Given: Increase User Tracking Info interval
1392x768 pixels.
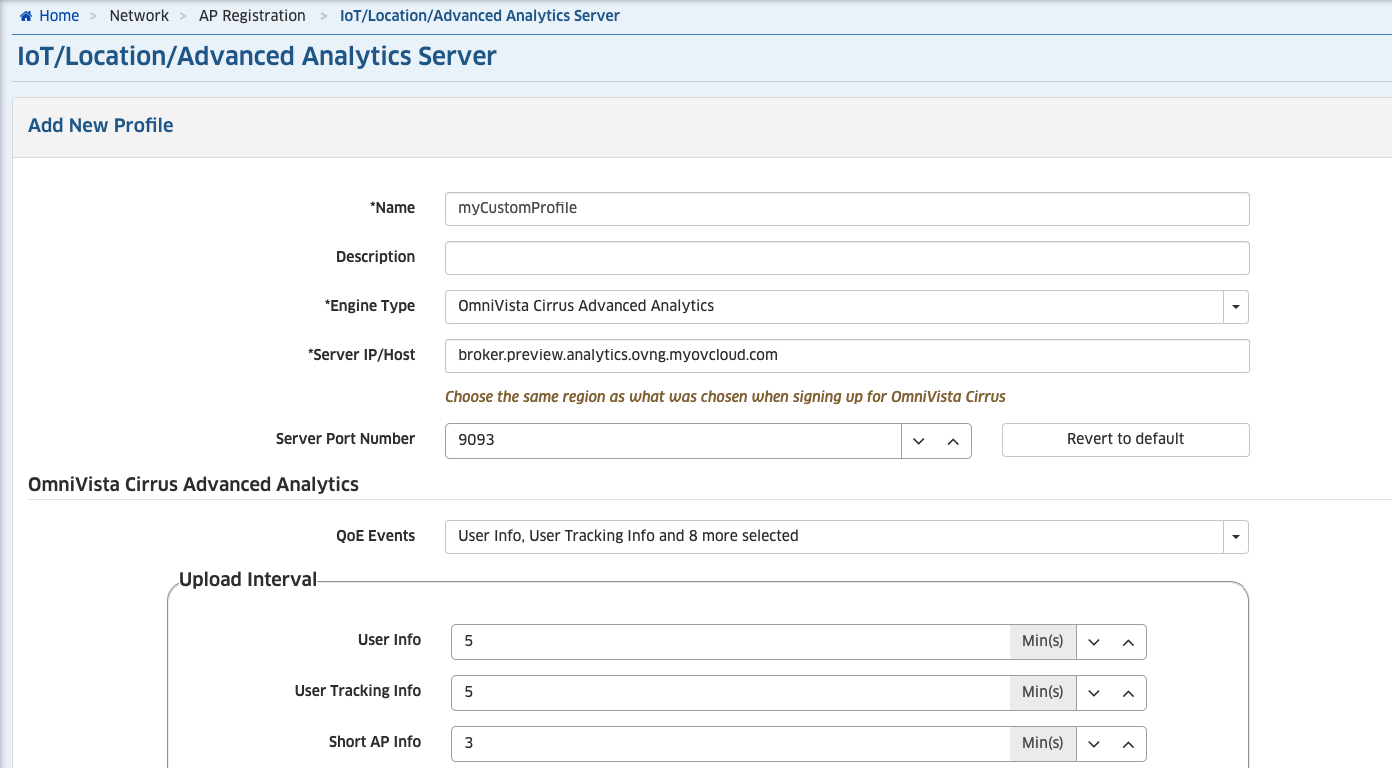Looking at the screenshot, I should click(1128, 693).
